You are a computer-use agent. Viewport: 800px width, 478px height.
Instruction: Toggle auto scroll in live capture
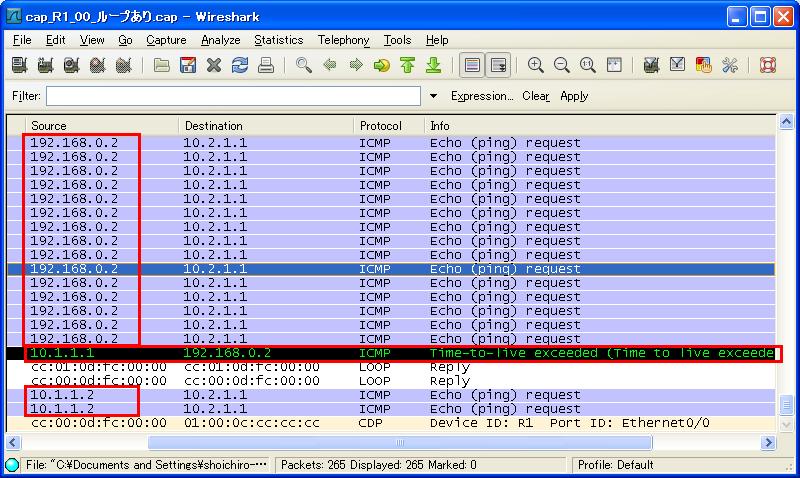498,65
